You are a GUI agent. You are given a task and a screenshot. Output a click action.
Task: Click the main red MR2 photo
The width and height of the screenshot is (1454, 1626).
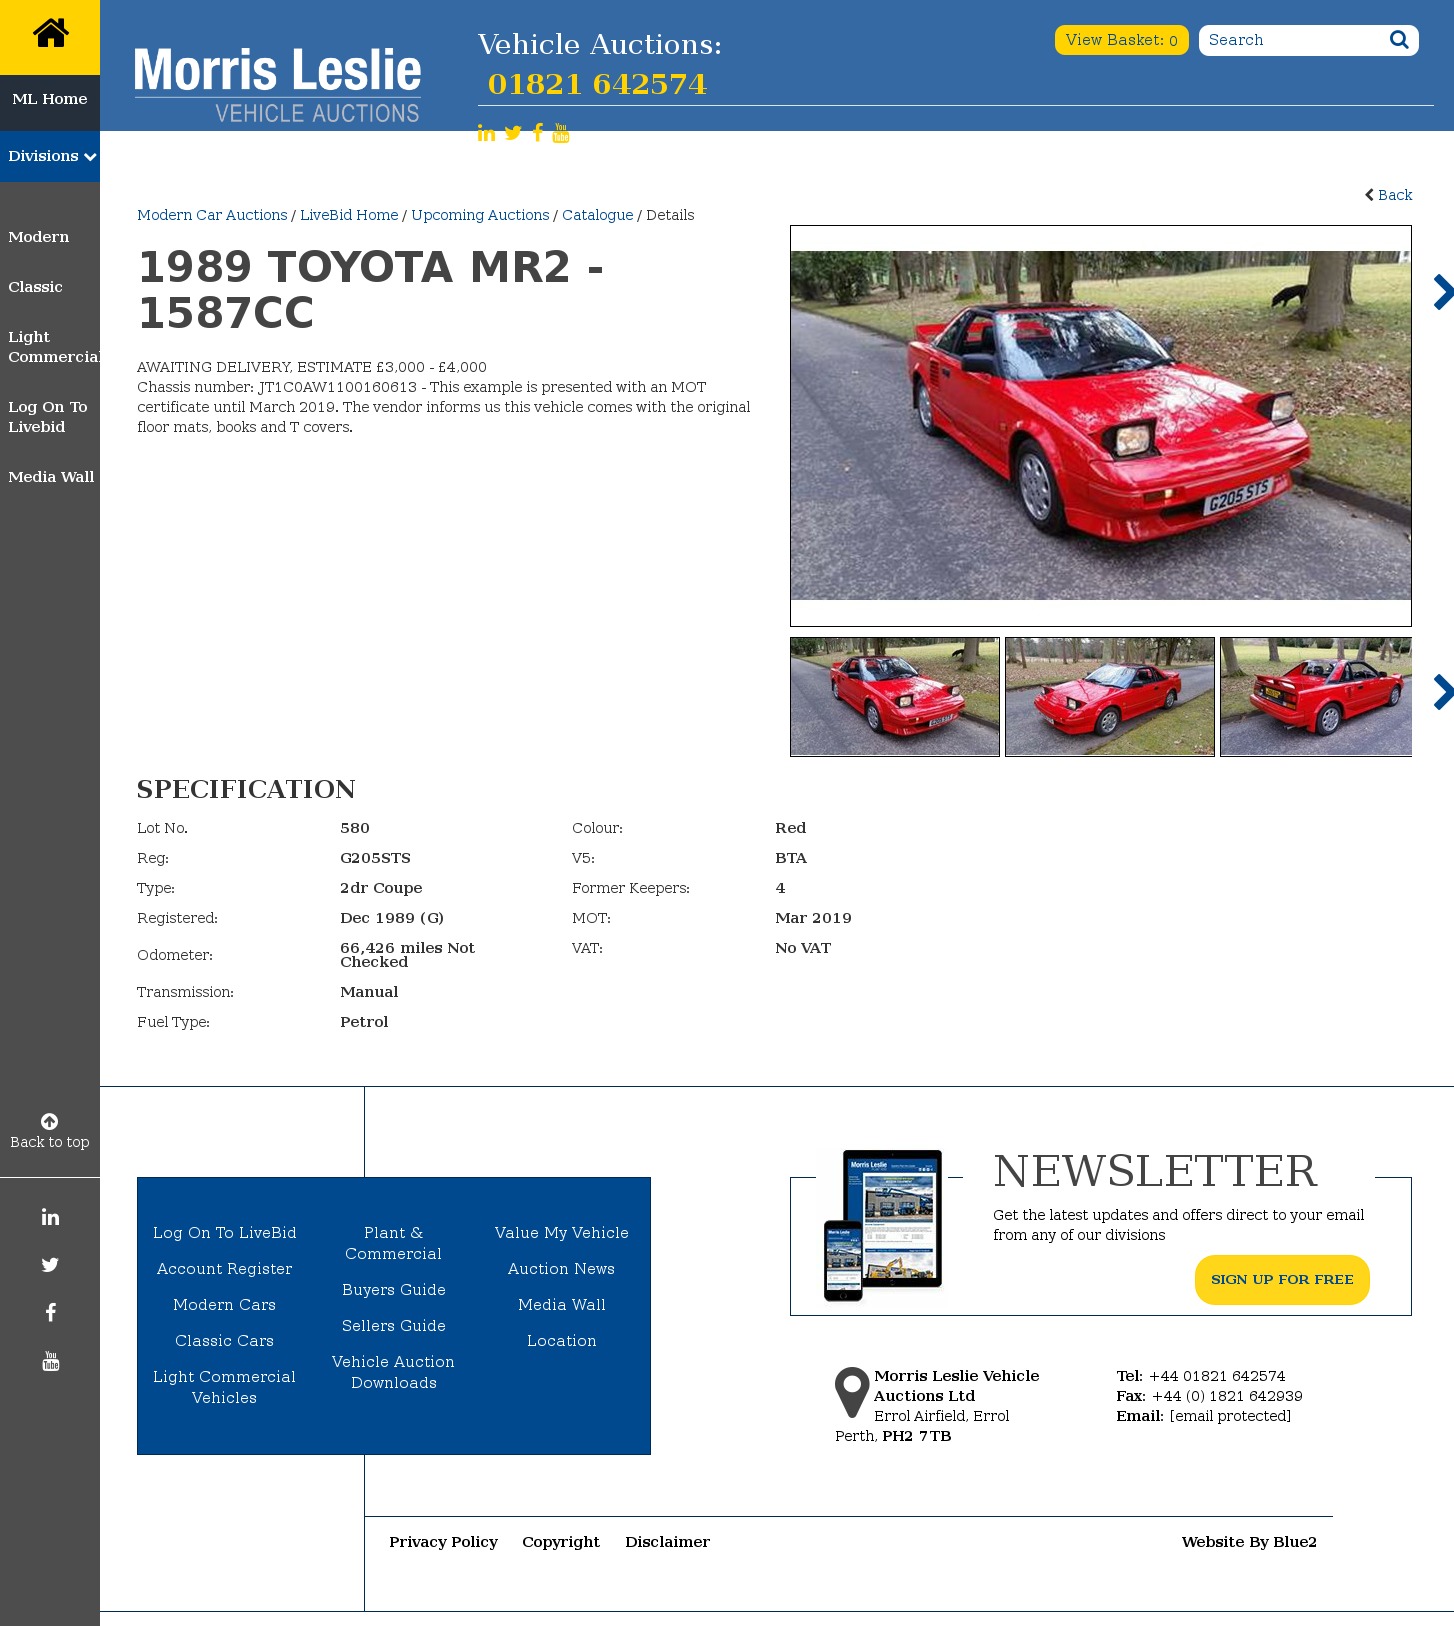[x=1100, y=425]
